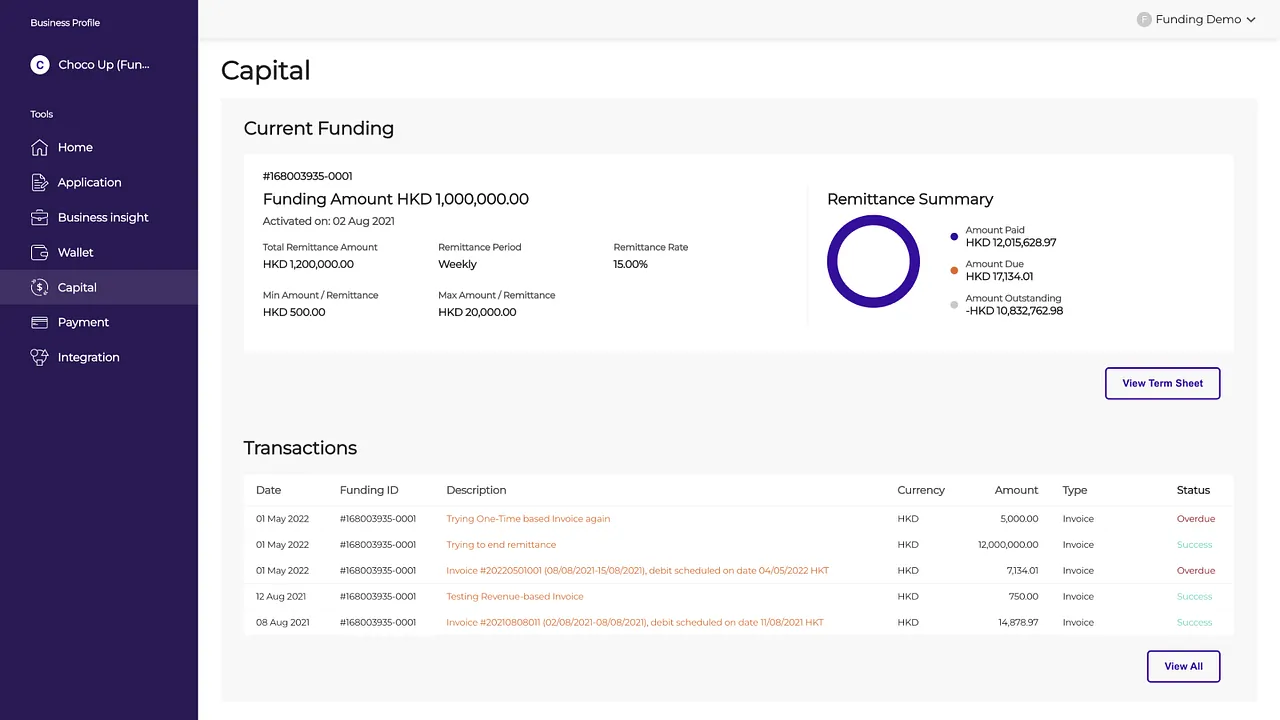Click the Choco Up profile avatar
This screenshot has width=1280, height=720.
tap(40, 65)
